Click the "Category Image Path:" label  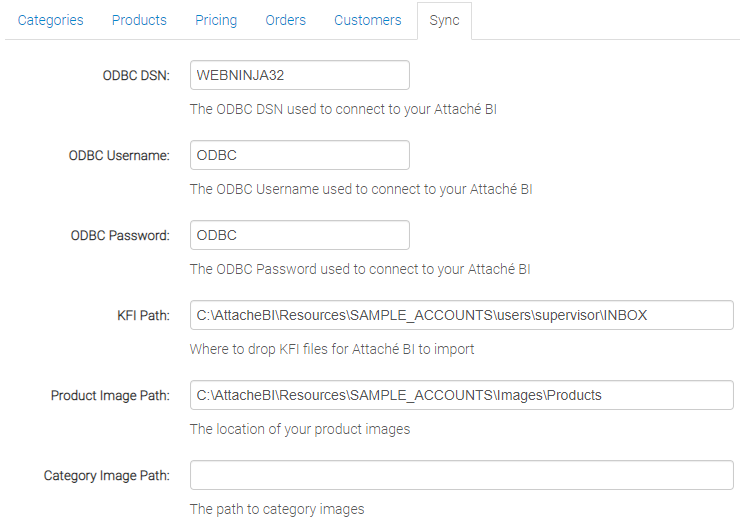[107, 475]
